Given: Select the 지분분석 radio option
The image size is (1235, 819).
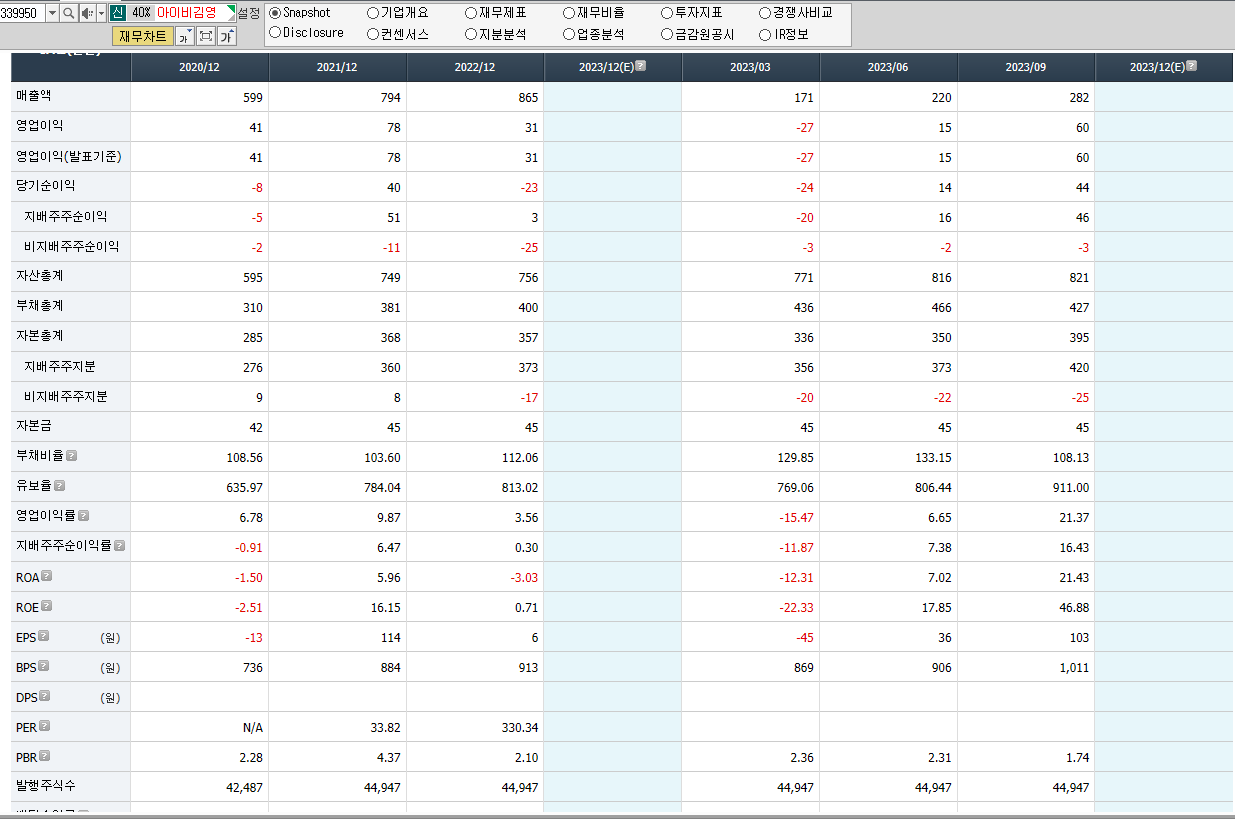Looking at the screenshot, I should pyautogui.click(x=471, y=34).
